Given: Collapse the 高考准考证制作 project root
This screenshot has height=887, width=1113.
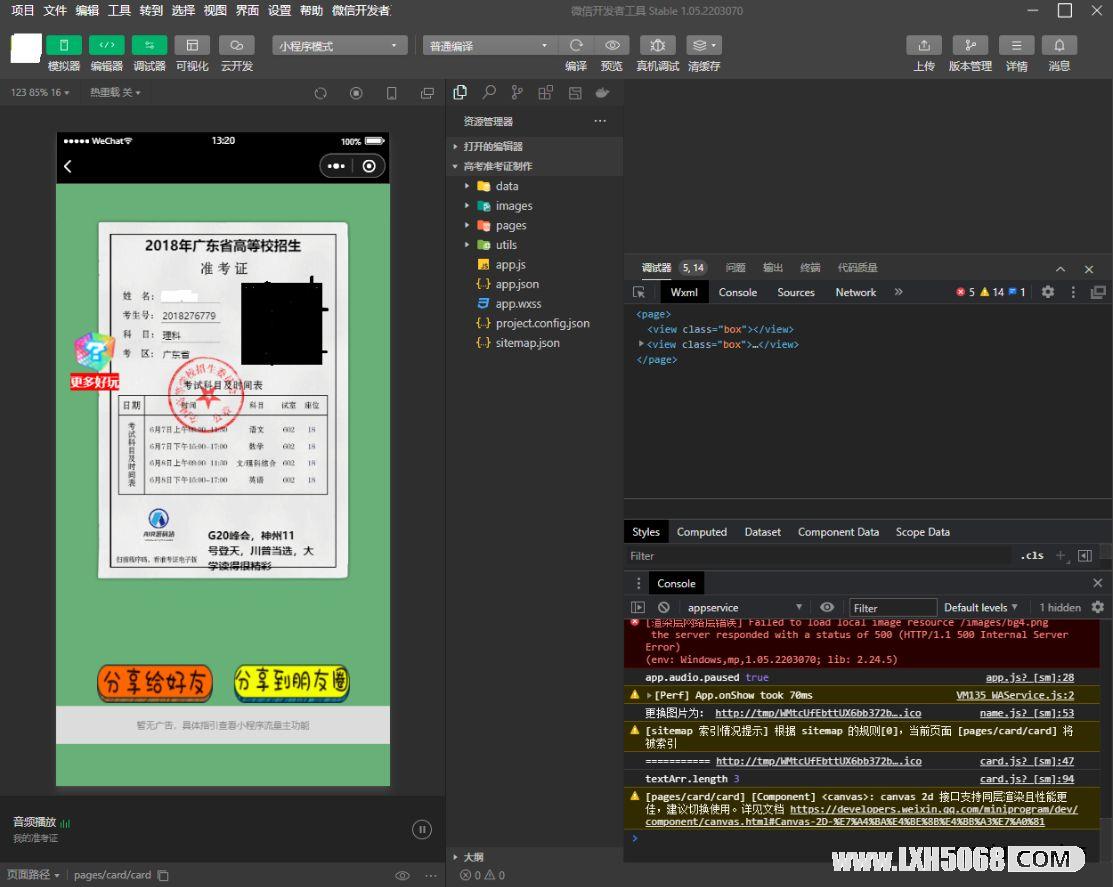Looking at the screenshot, I should pyautogui.click(x=535, y=166).
